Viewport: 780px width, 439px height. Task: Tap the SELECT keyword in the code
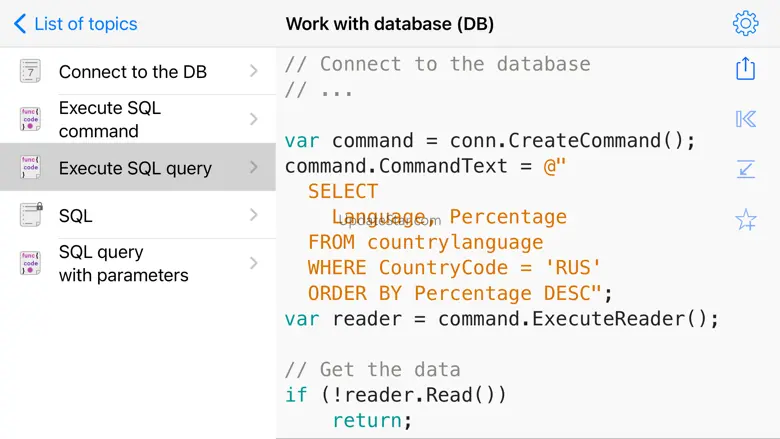pyautogui.click(x=343, y=191)
